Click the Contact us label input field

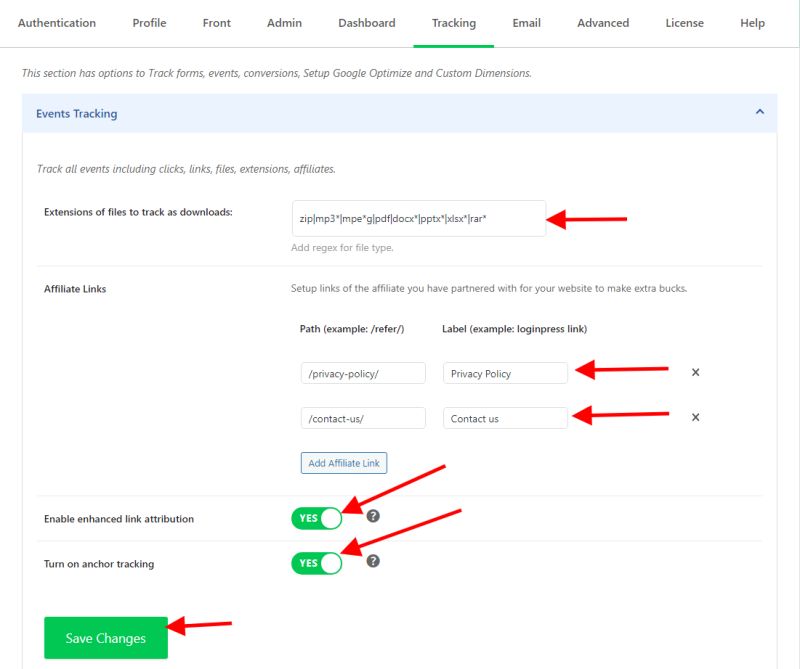point(505,417)
